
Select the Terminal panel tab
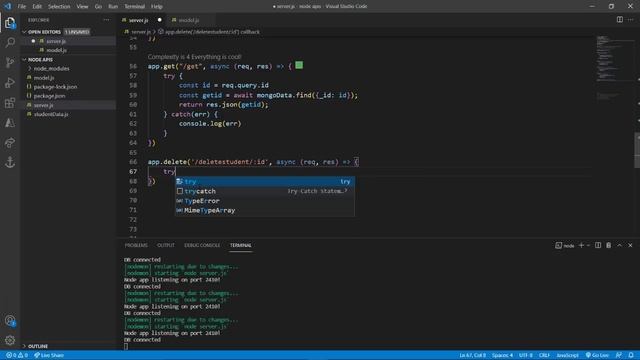pos(241,245)
